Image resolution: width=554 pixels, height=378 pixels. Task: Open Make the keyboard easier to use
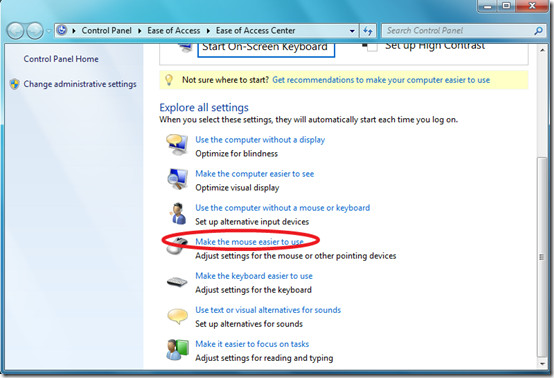point(254,276)
